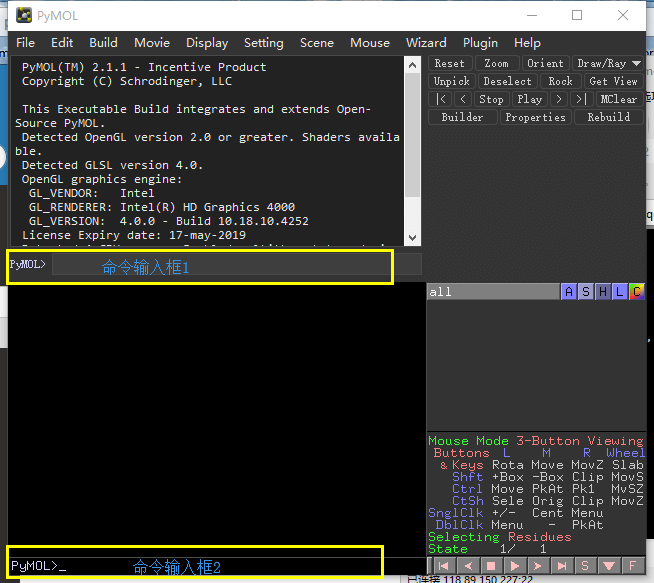This screenshot has width=654, height=583.
Task: Click the Rebuild button
Action: (x=609, y=117)
